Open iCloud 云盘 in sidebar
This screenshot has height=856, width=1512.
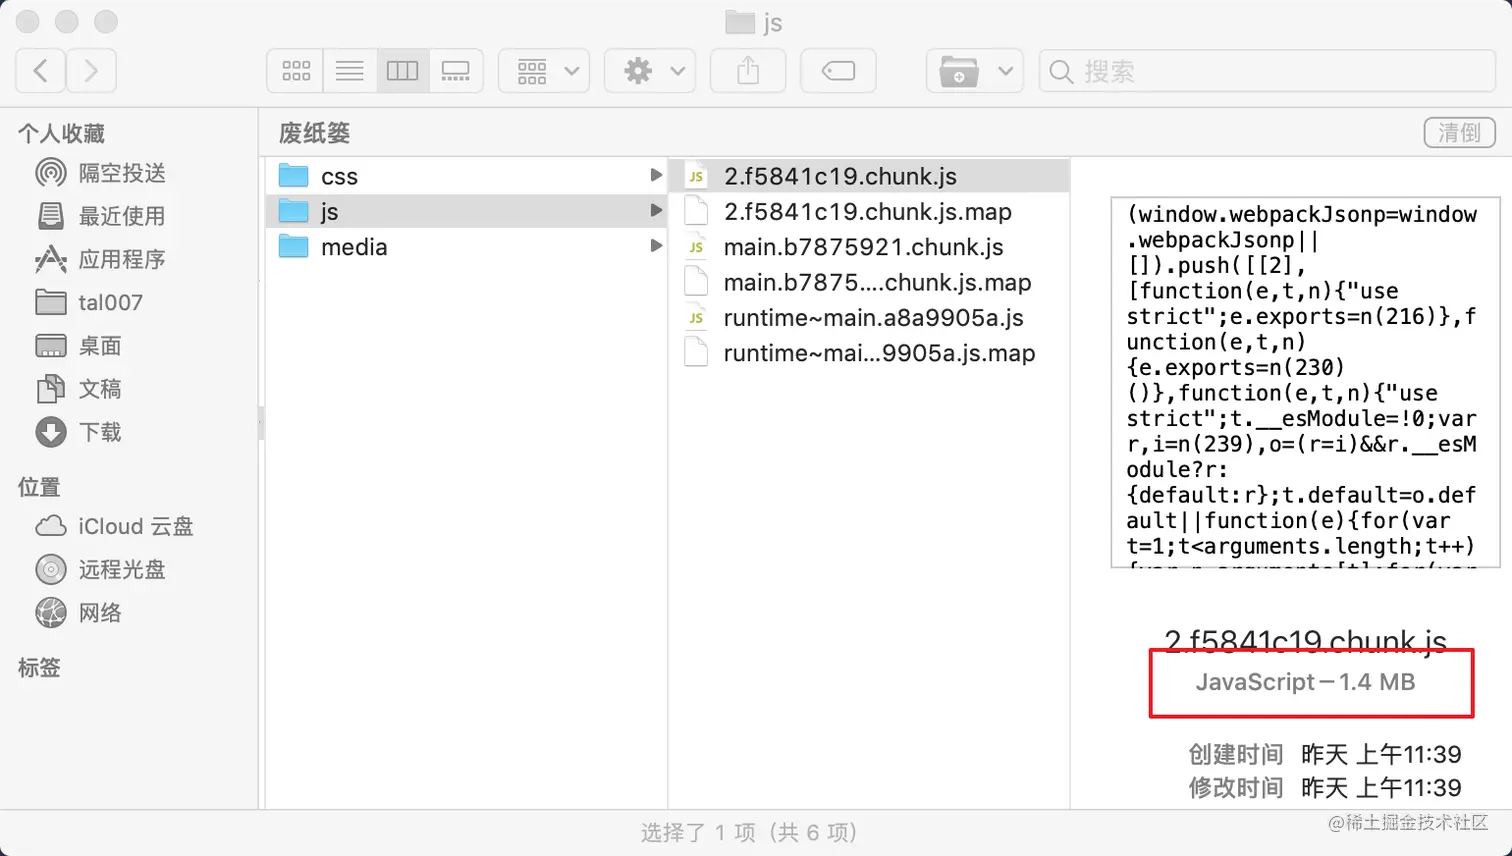pos(114,526)
